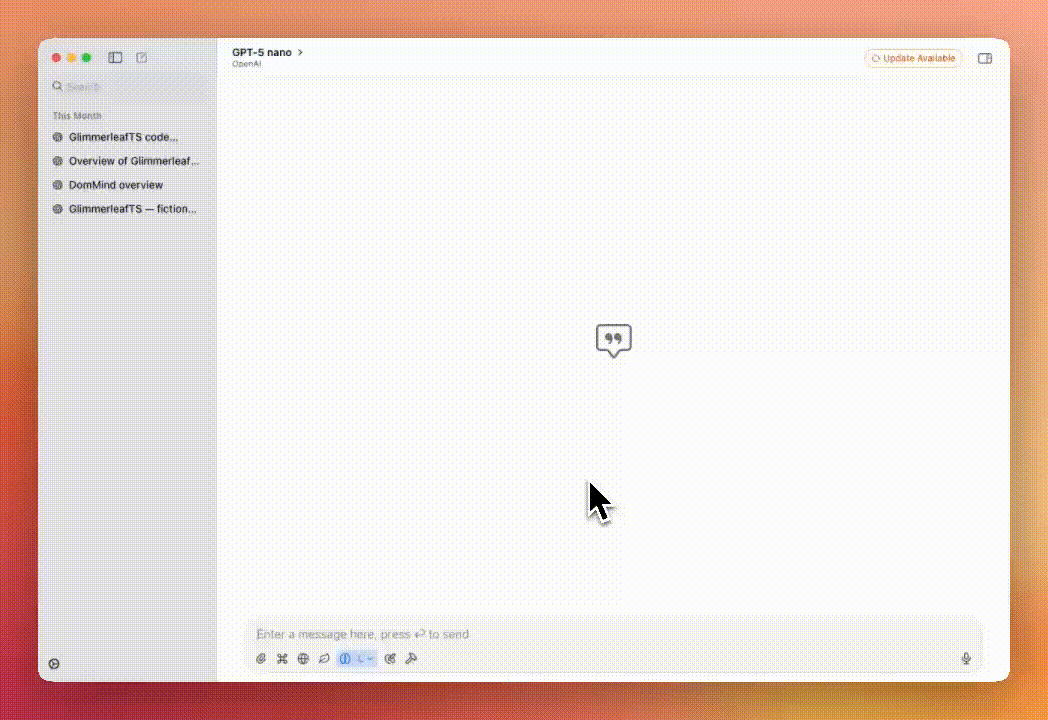Open the GPT-5 nano model selector
This screenshot has height=720, width=1048.
[267, 52]
